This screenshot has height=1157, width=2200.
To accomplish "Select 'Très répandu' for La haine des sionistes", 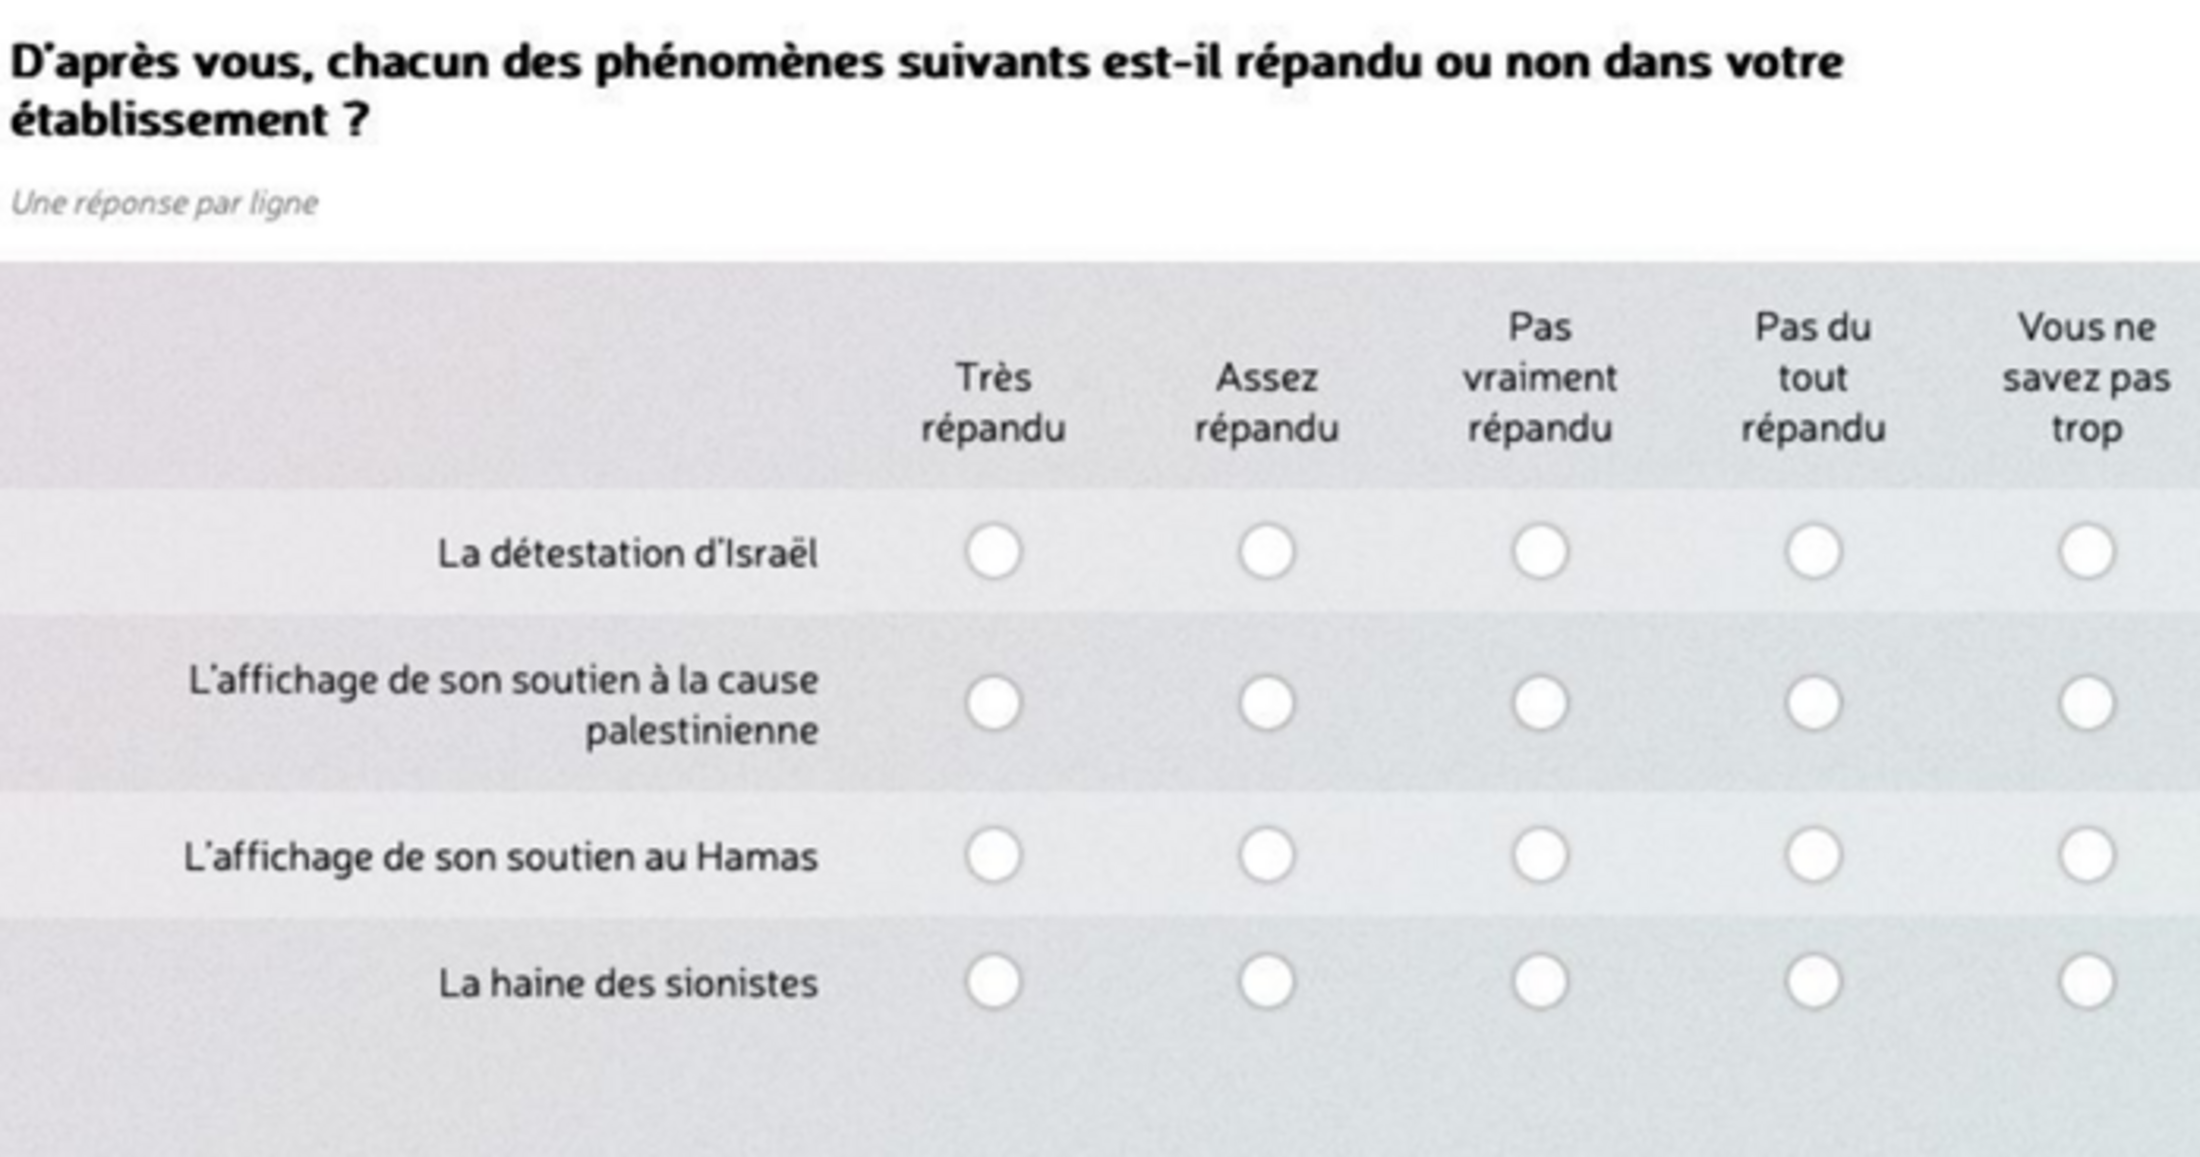I will pyautogui.click(x=993, y=982).
